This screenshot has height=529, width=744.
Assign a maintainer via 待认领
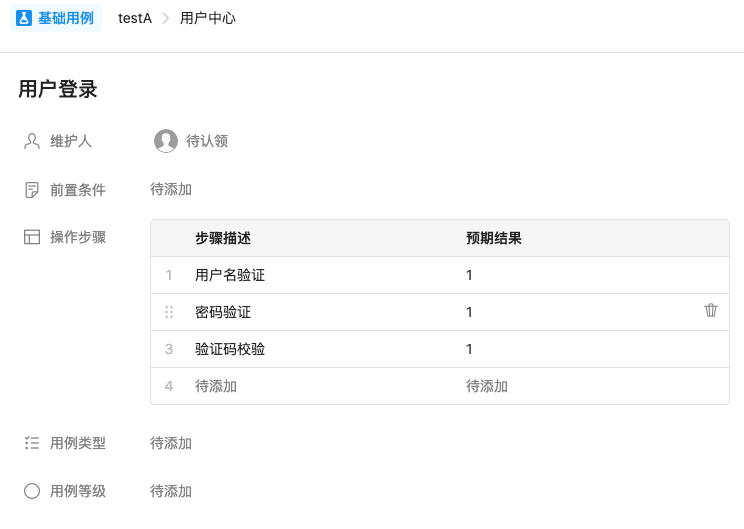tap(207, 141)
